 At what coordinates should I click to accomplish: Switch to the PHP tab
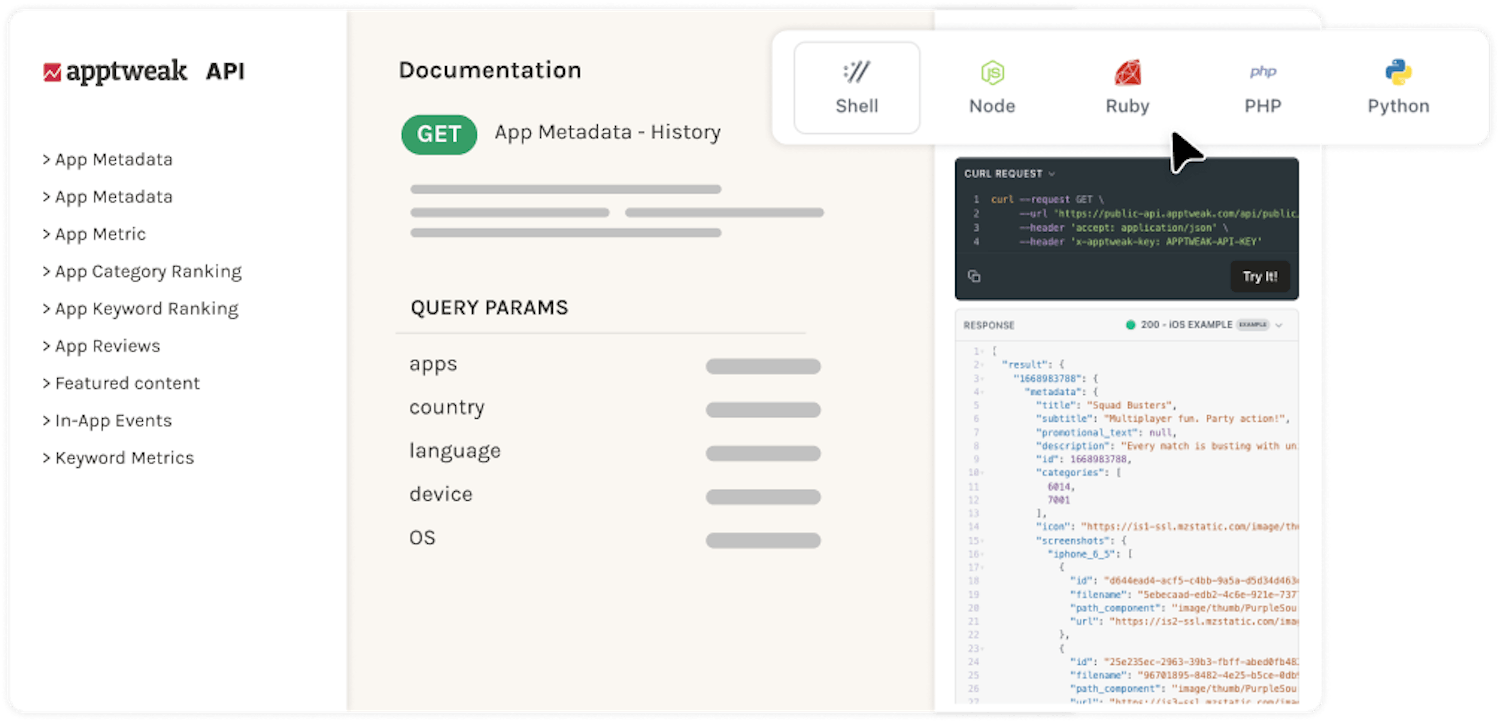(x=1262, y=87)
